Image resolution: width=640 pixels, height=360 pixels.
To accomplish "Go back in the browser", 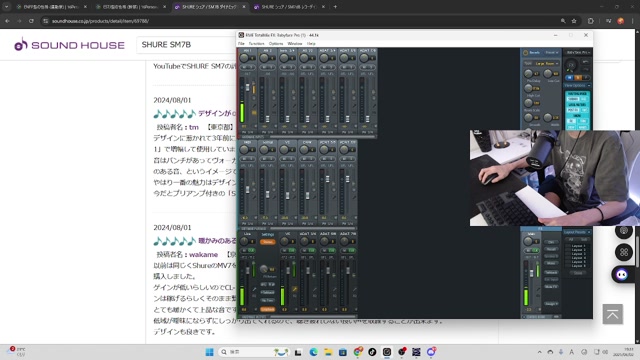I will click(7, 21).
